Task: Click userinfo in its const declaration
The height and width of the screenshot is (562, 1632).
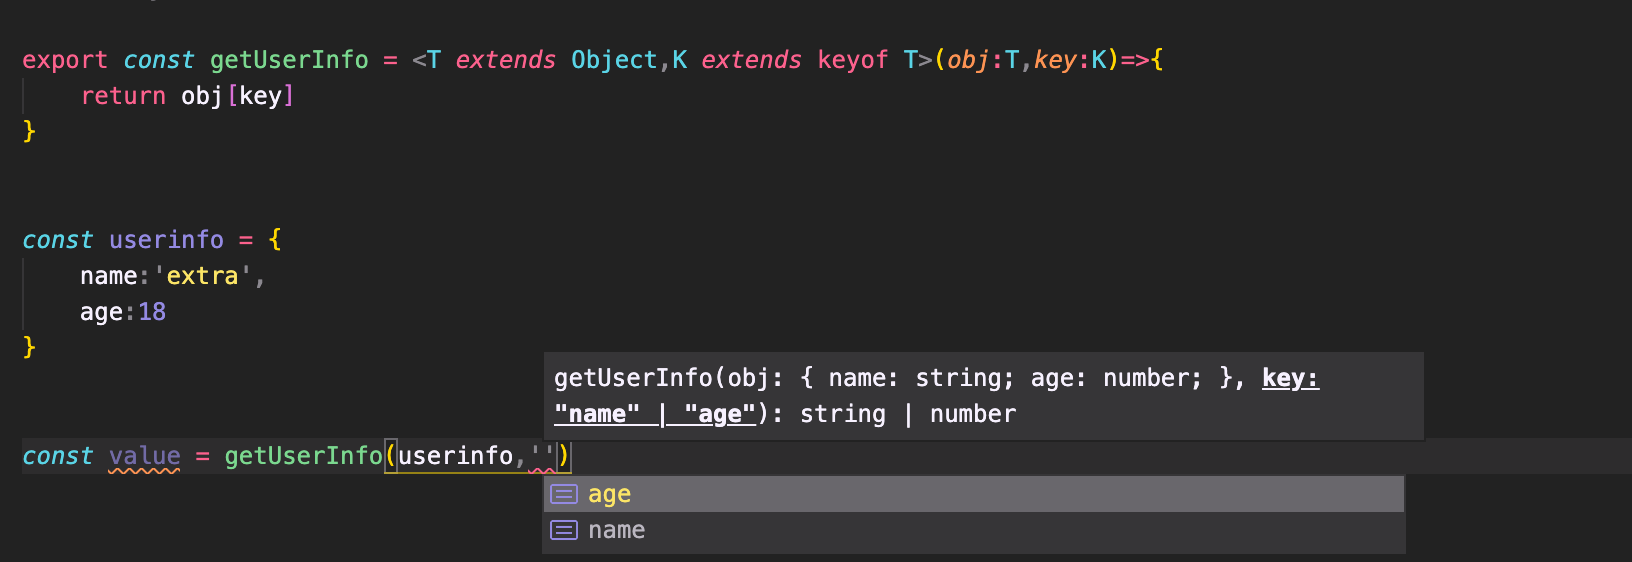Action: click(166, 240)
